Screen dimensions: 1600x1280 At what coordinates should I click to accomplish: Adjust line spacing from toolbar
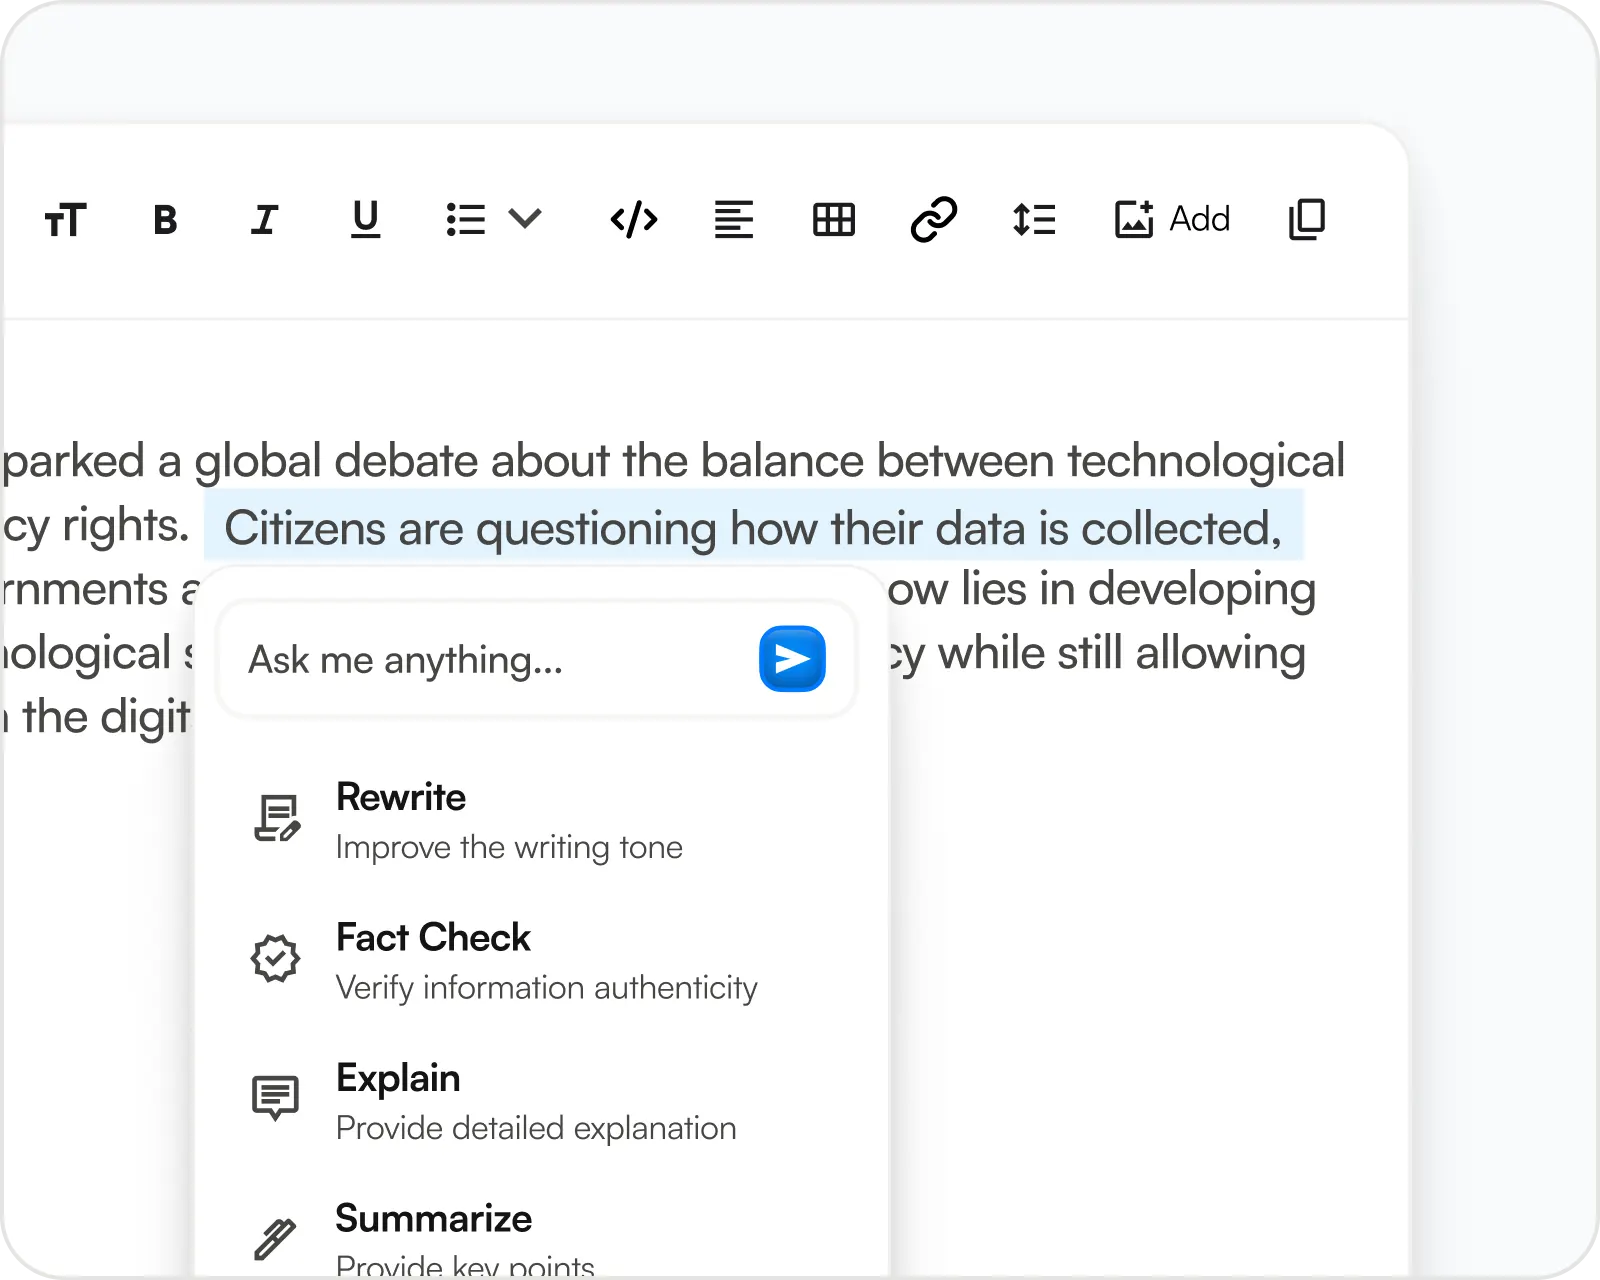point(1033,219)
